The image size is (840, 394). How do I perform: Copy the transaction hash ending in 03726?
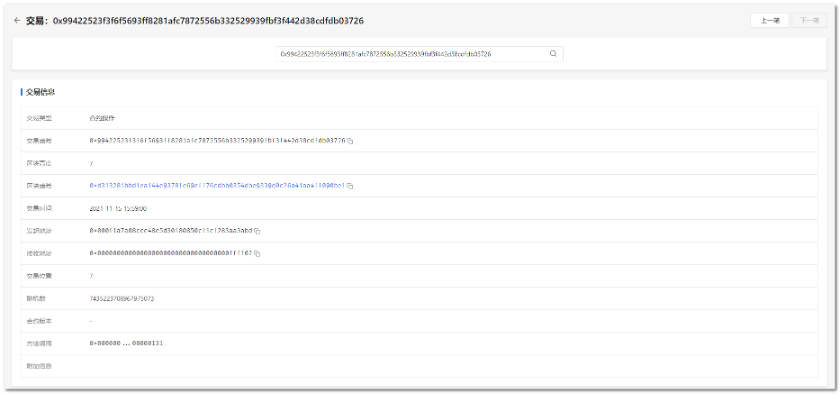coord(350,141)
